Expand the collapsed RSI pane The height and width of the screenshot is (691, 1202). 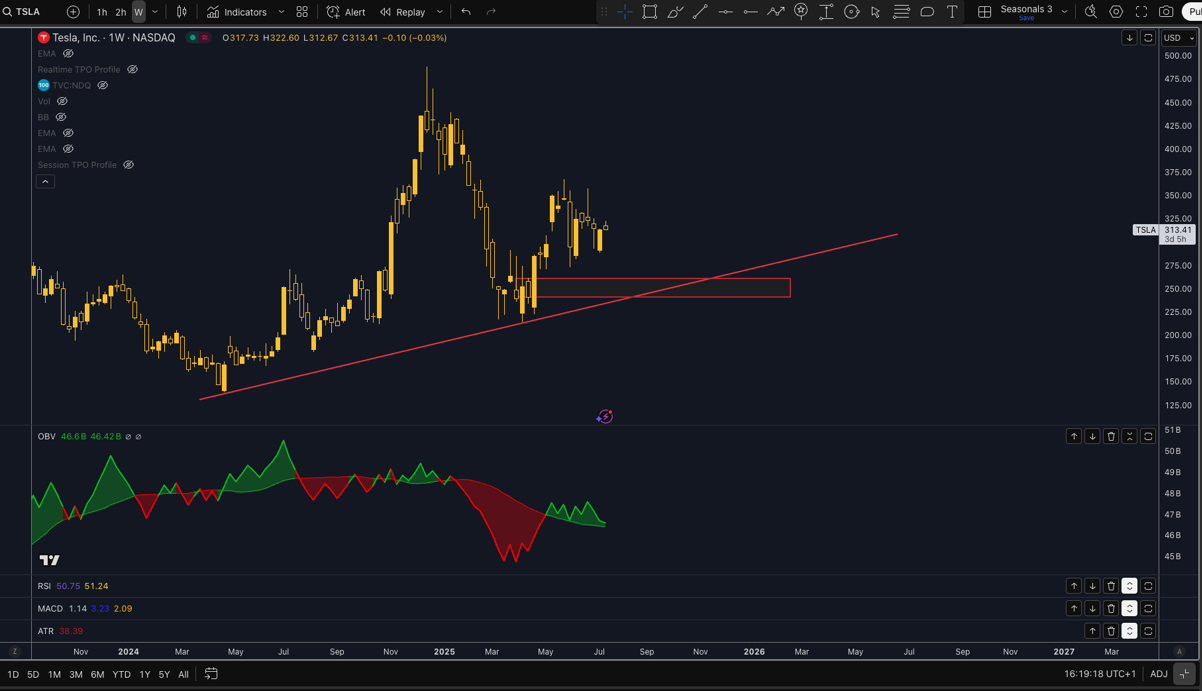(x=1129, y=586)
